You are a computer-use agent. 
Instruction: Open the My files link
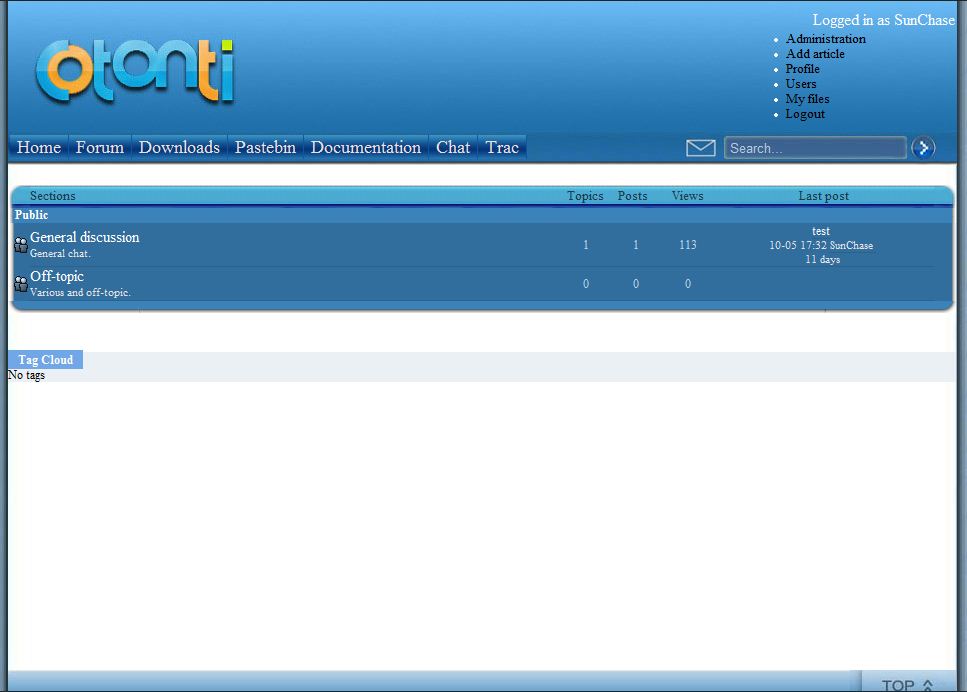(807, 99)
